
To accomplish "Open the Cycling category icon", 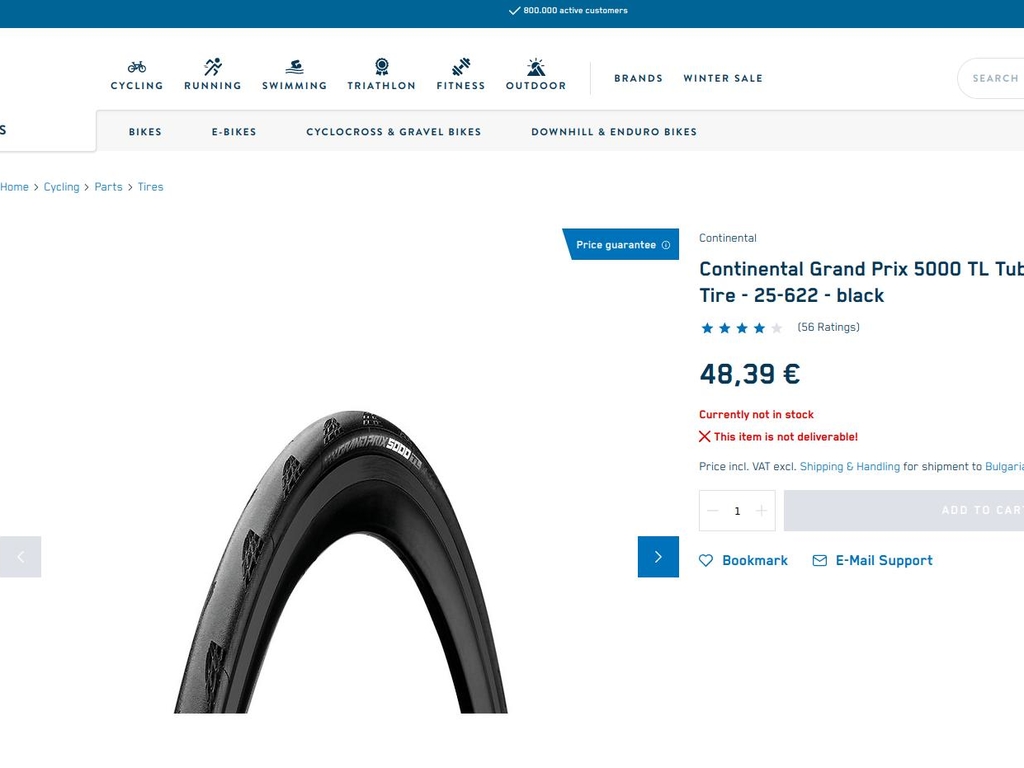I will point(136,67).
